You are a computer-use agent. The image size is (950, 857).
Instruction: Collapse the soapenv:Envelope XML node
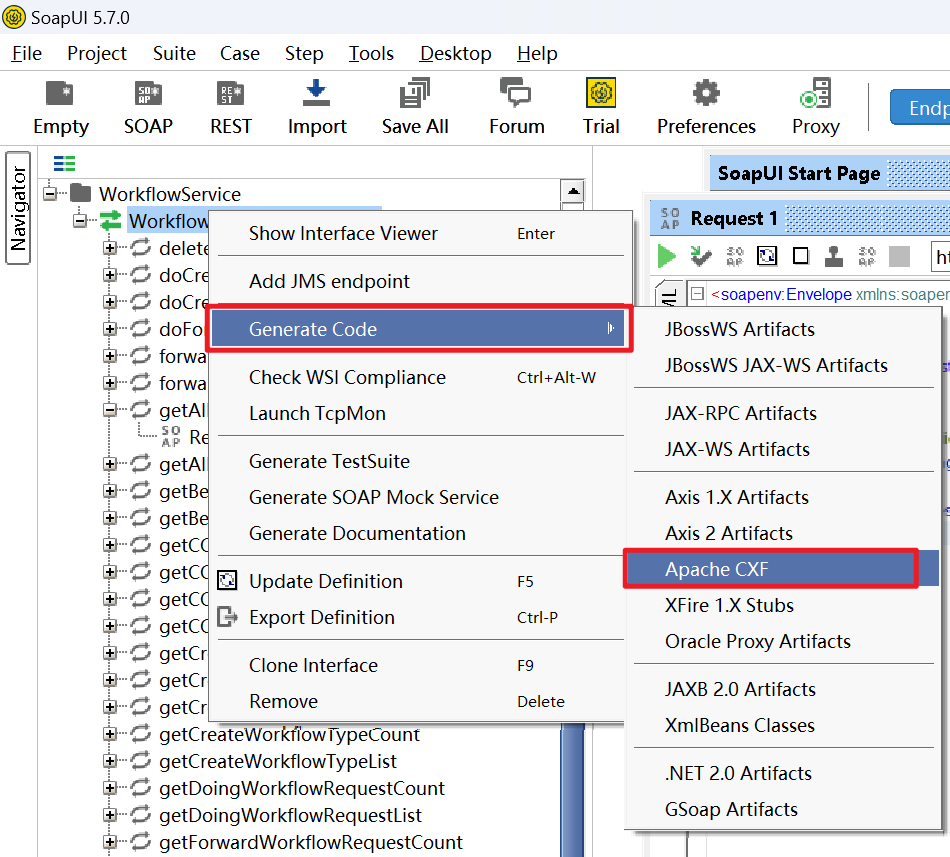(697, 294)
